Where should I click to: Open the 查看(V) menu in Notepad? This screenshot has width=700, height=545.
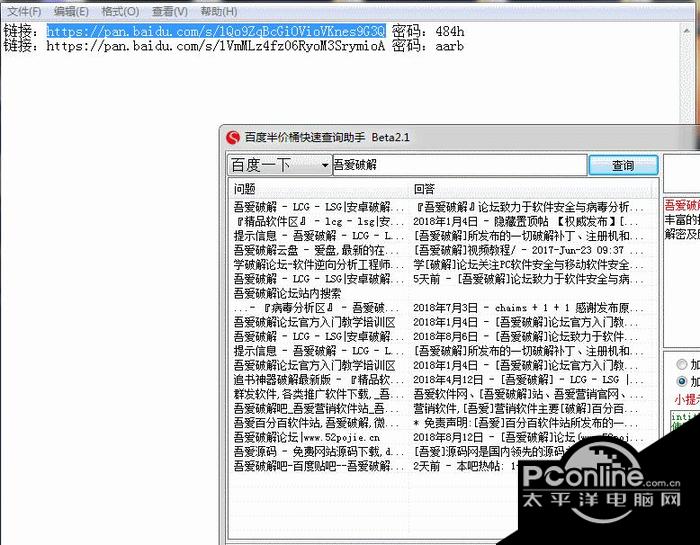click(x=170, y=12)
